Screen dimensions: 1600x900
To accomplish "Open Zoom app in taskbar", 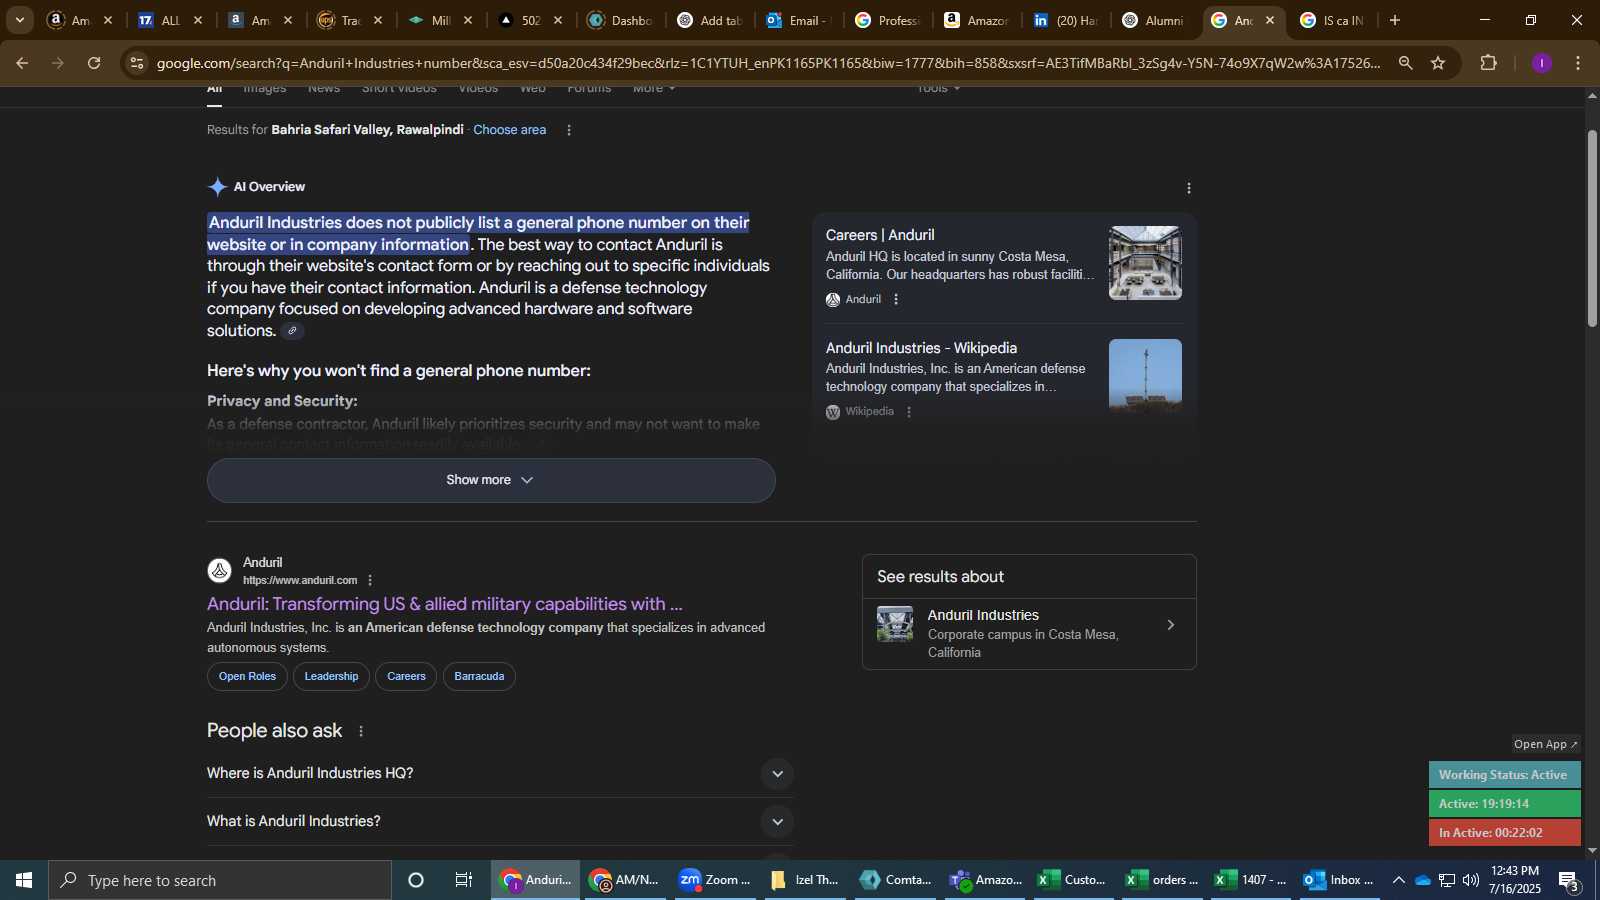I will point(714,880).
